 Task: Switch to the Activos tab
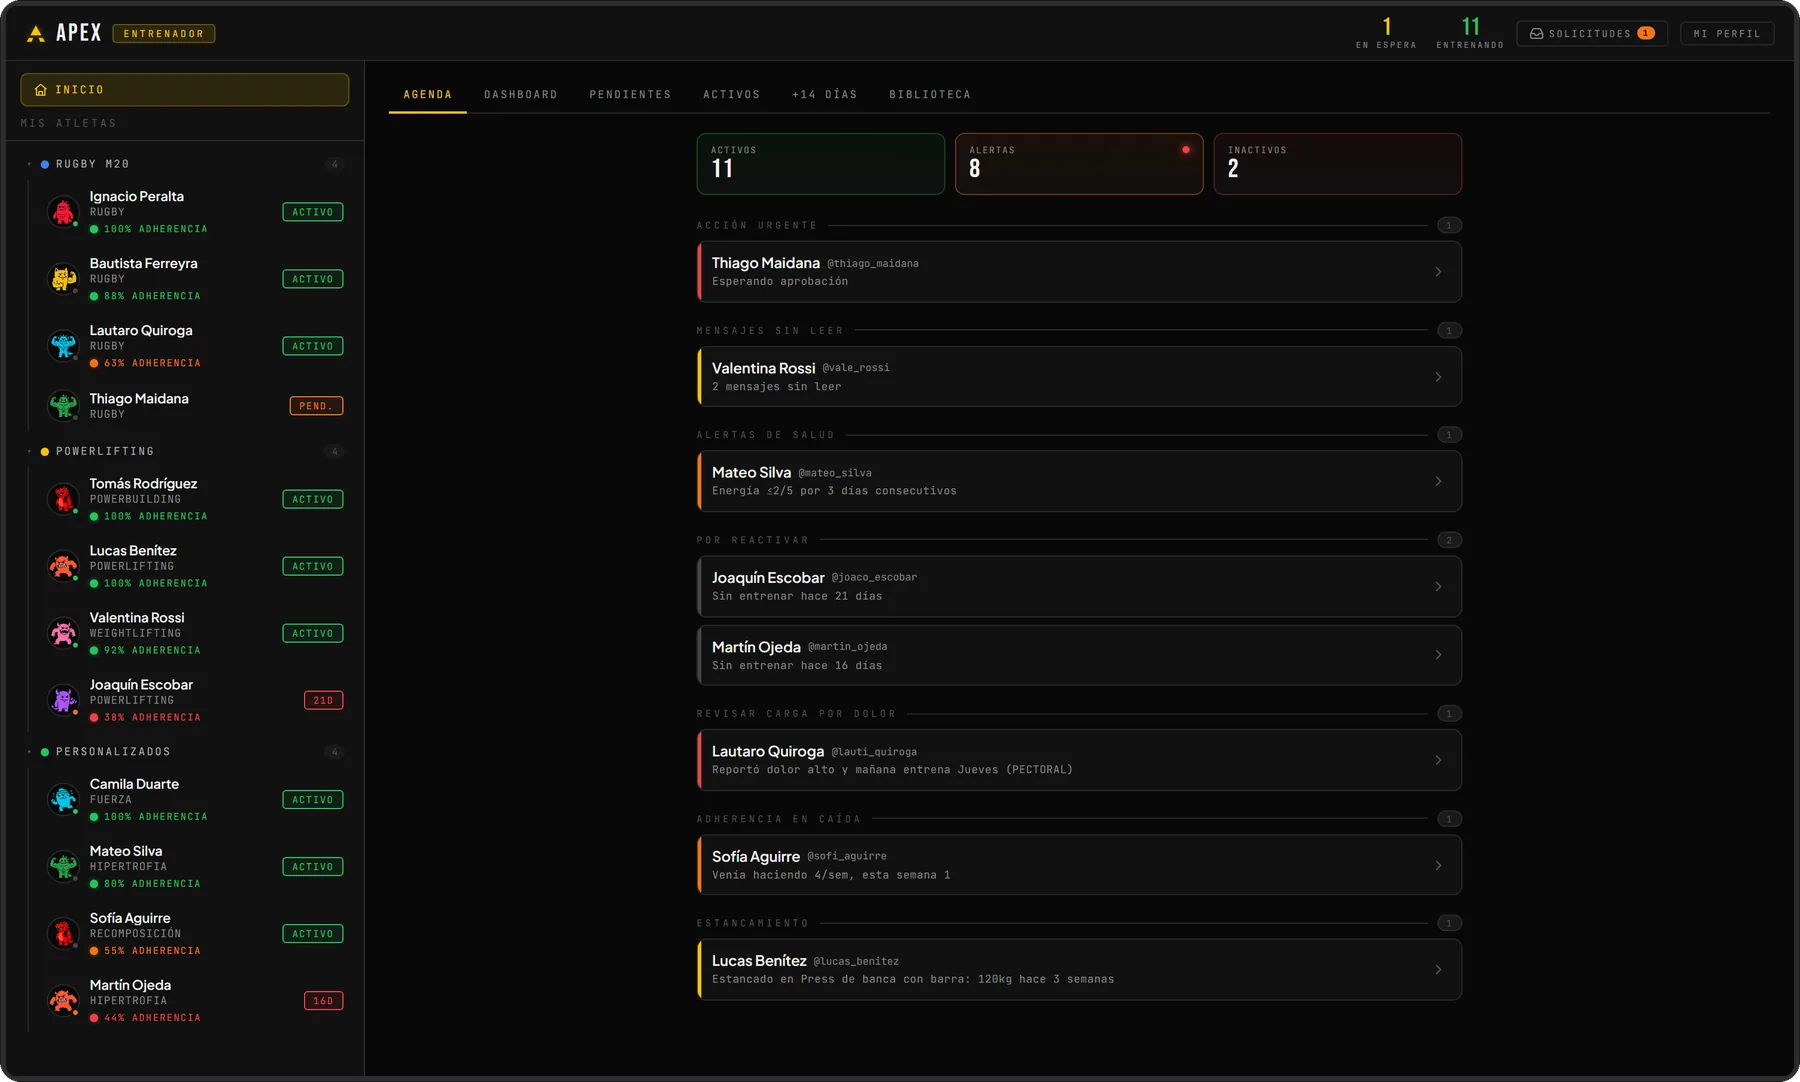[731, 95]
